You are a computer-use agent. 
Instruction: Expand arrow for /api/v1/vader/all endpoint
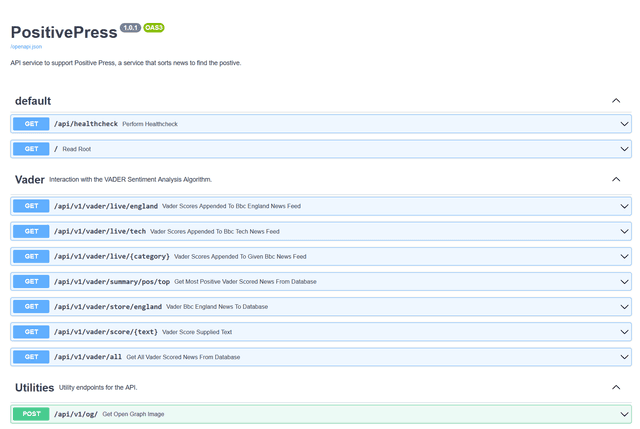[624, 357]
